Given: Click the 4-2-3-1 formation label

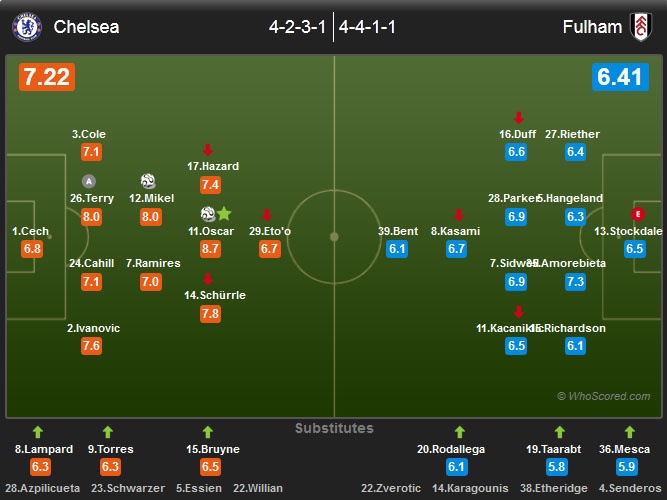Looking at the screenshot, I should 297,27.
